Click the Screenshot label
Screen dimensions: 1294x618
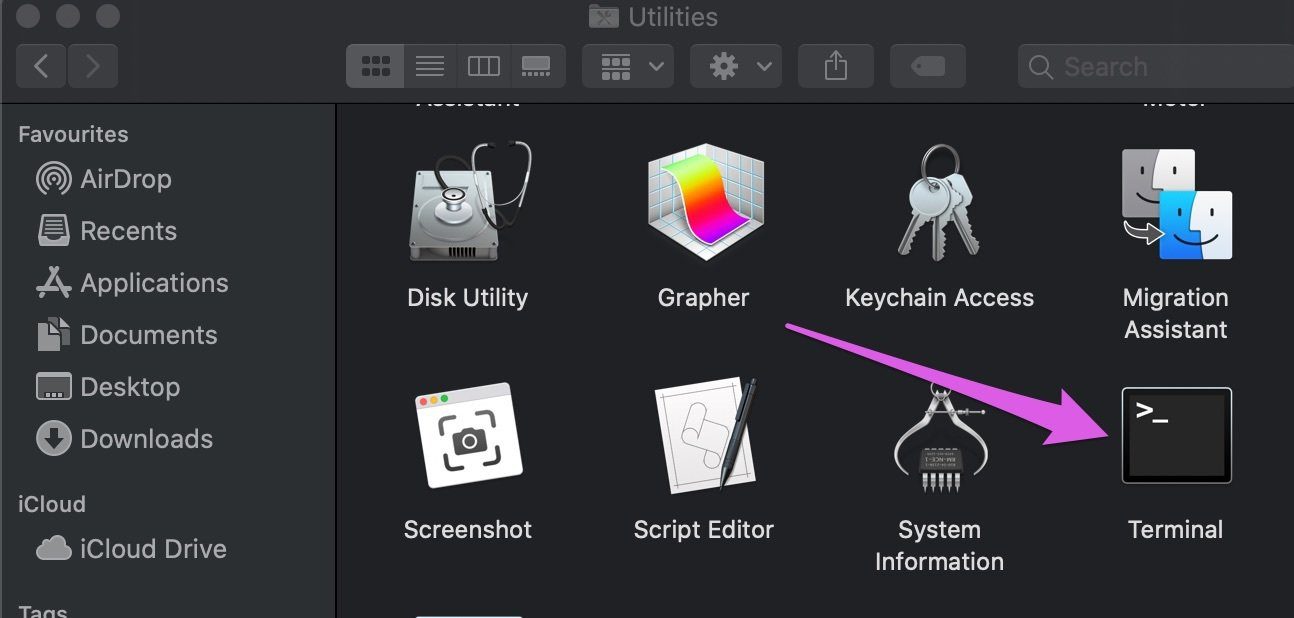click(468, 530)
